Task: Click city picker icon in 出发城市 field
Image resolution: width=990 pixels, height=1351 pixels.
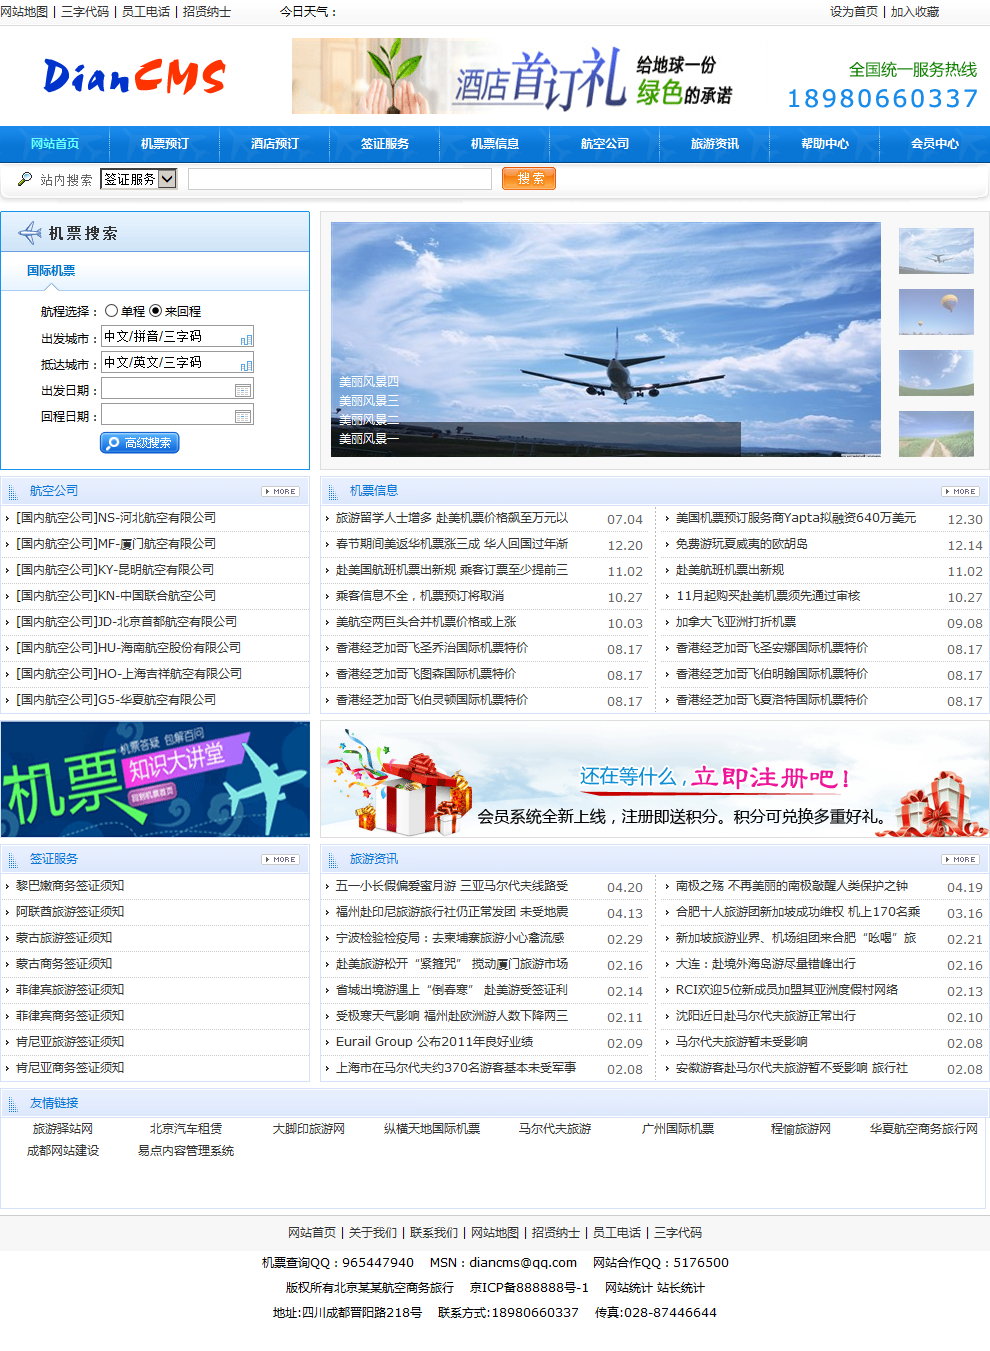Action: (246, 339)
